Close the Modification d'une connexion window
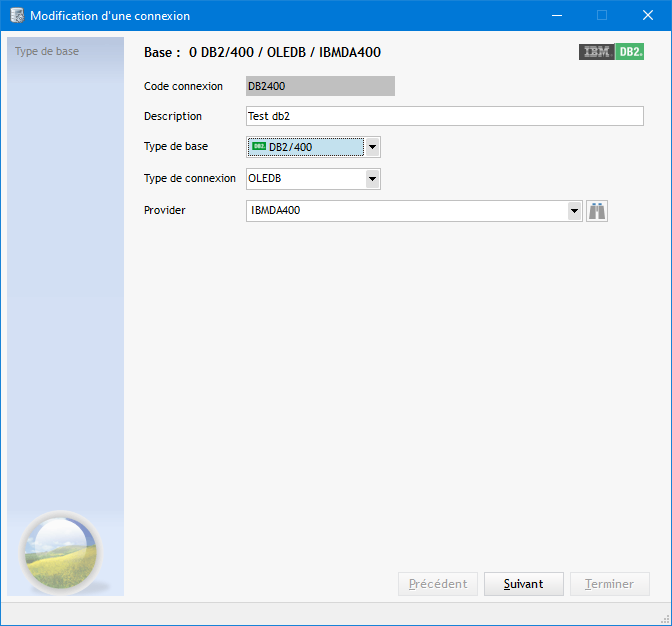This screenshot has width=672, height=626. (x=648, y=15)
